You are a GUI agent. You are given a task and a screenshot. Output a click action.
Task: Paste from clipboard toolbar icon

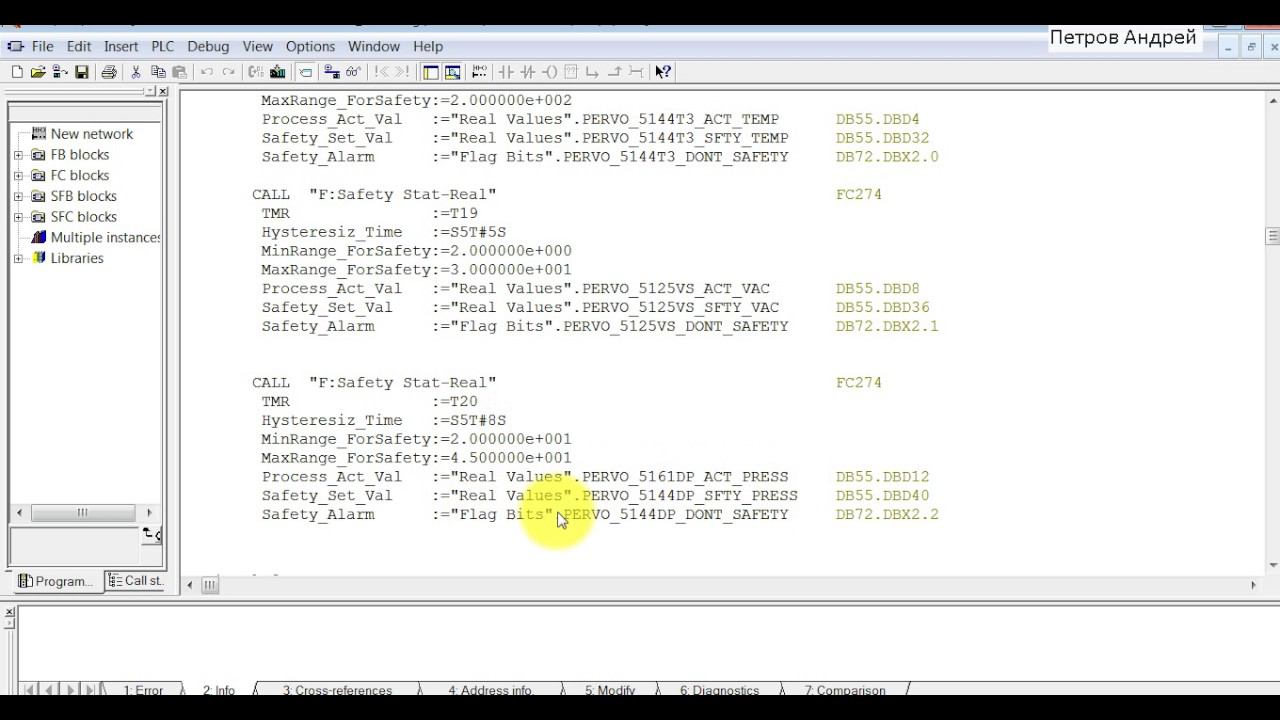point(180,72)
